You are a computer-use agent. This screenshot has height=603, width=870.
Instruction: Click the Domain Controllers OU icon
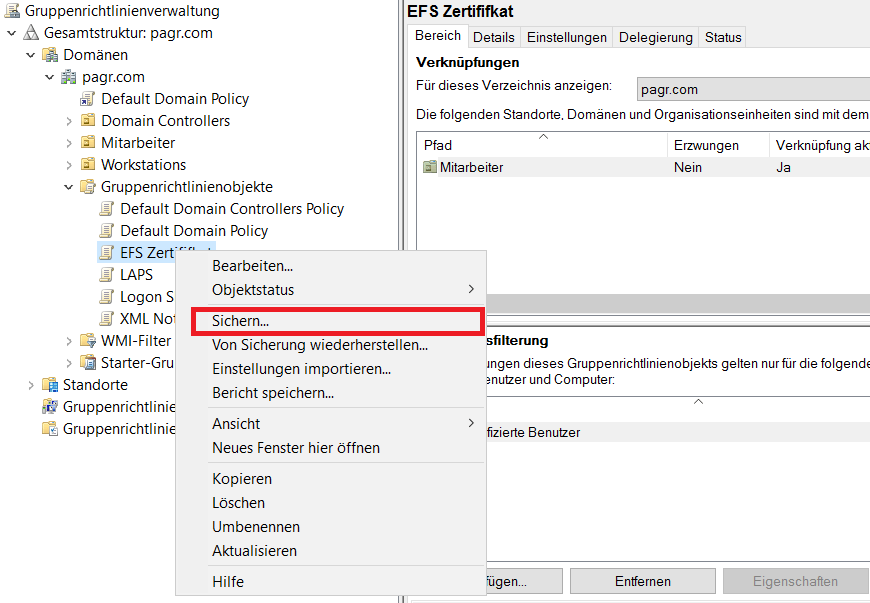[88, 121]
